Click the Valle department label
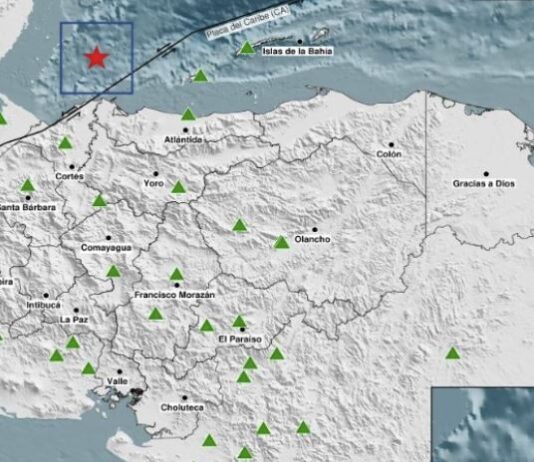Screen dimensions: 534x462 point(117,381)
